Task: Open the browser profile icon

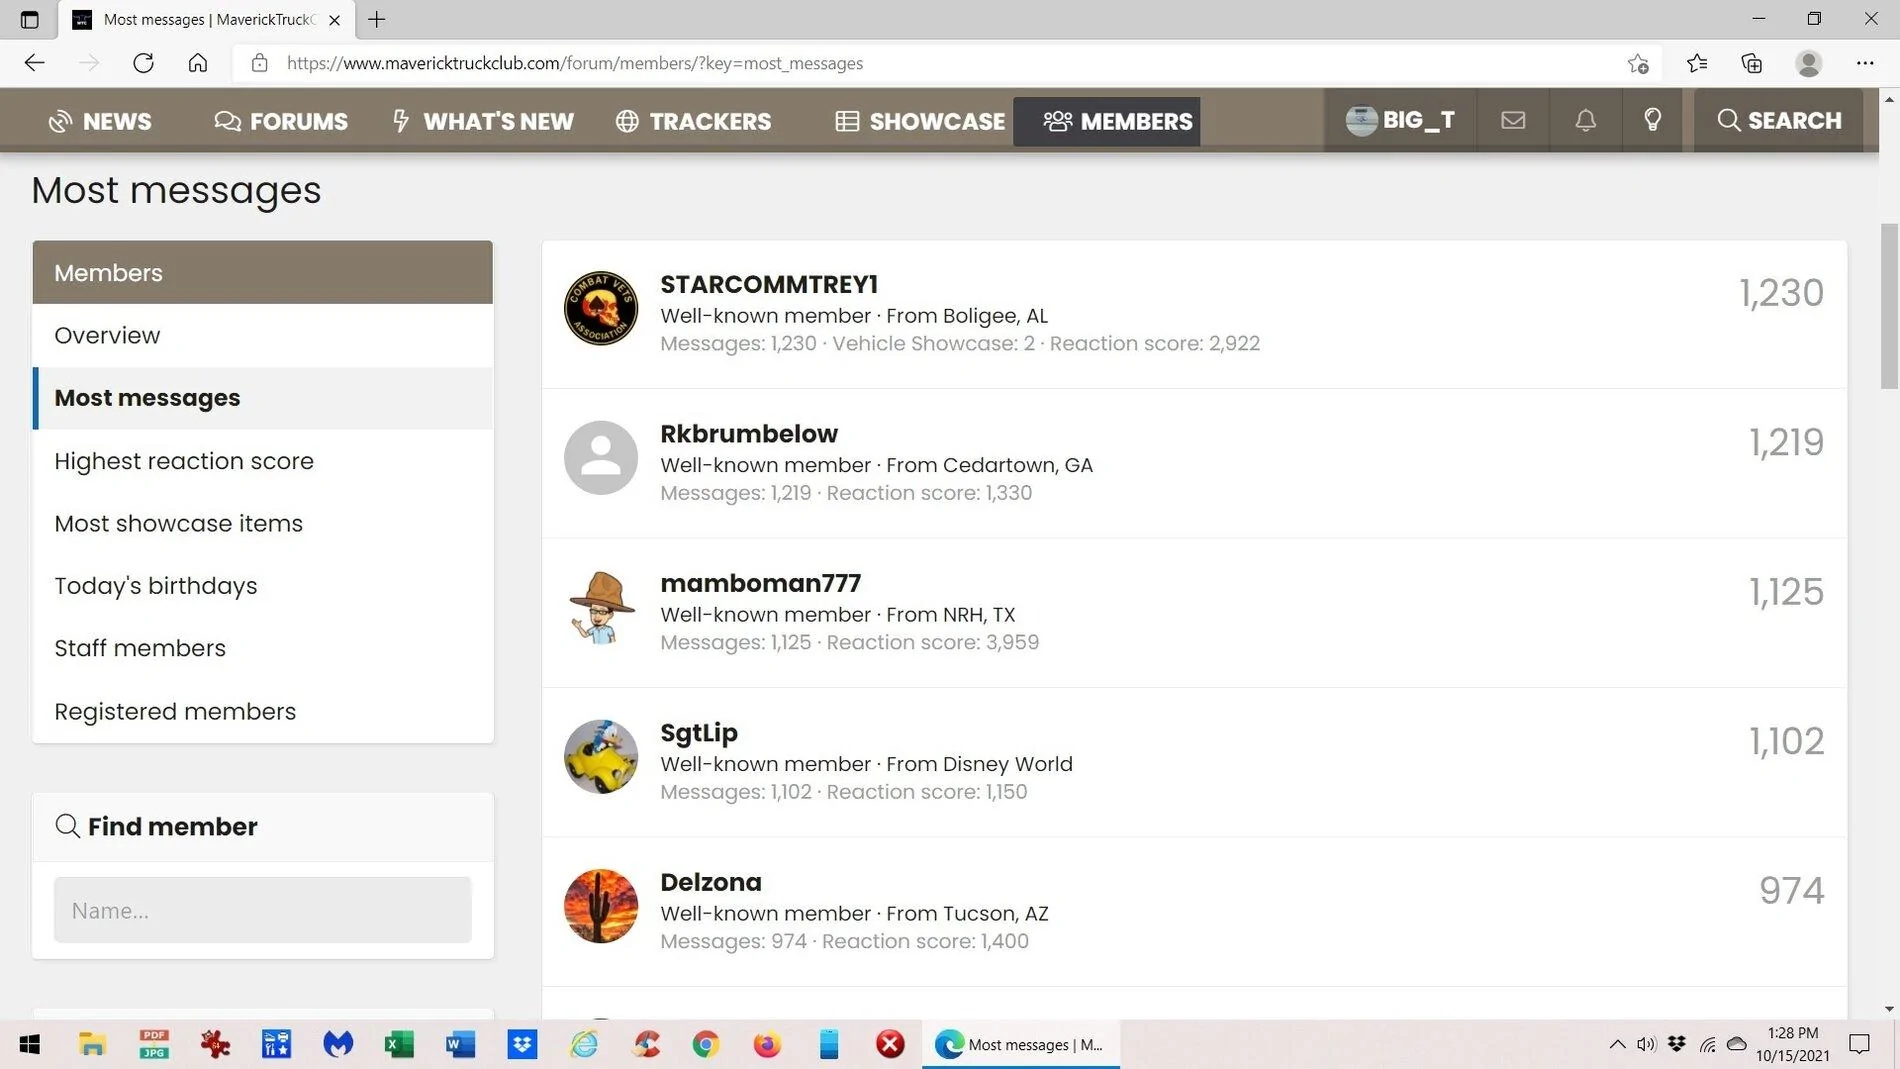Action: click(1808, 63)
